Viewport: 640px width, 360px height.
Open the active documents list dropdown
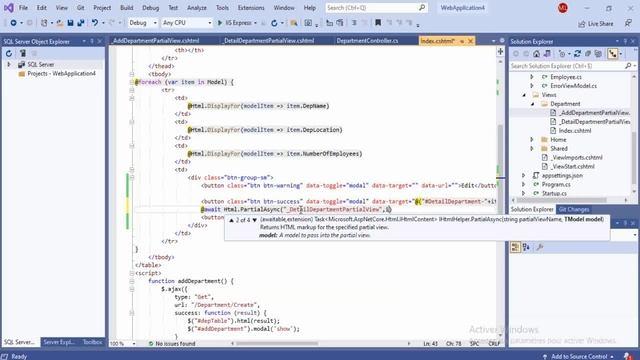coord(493,41)
